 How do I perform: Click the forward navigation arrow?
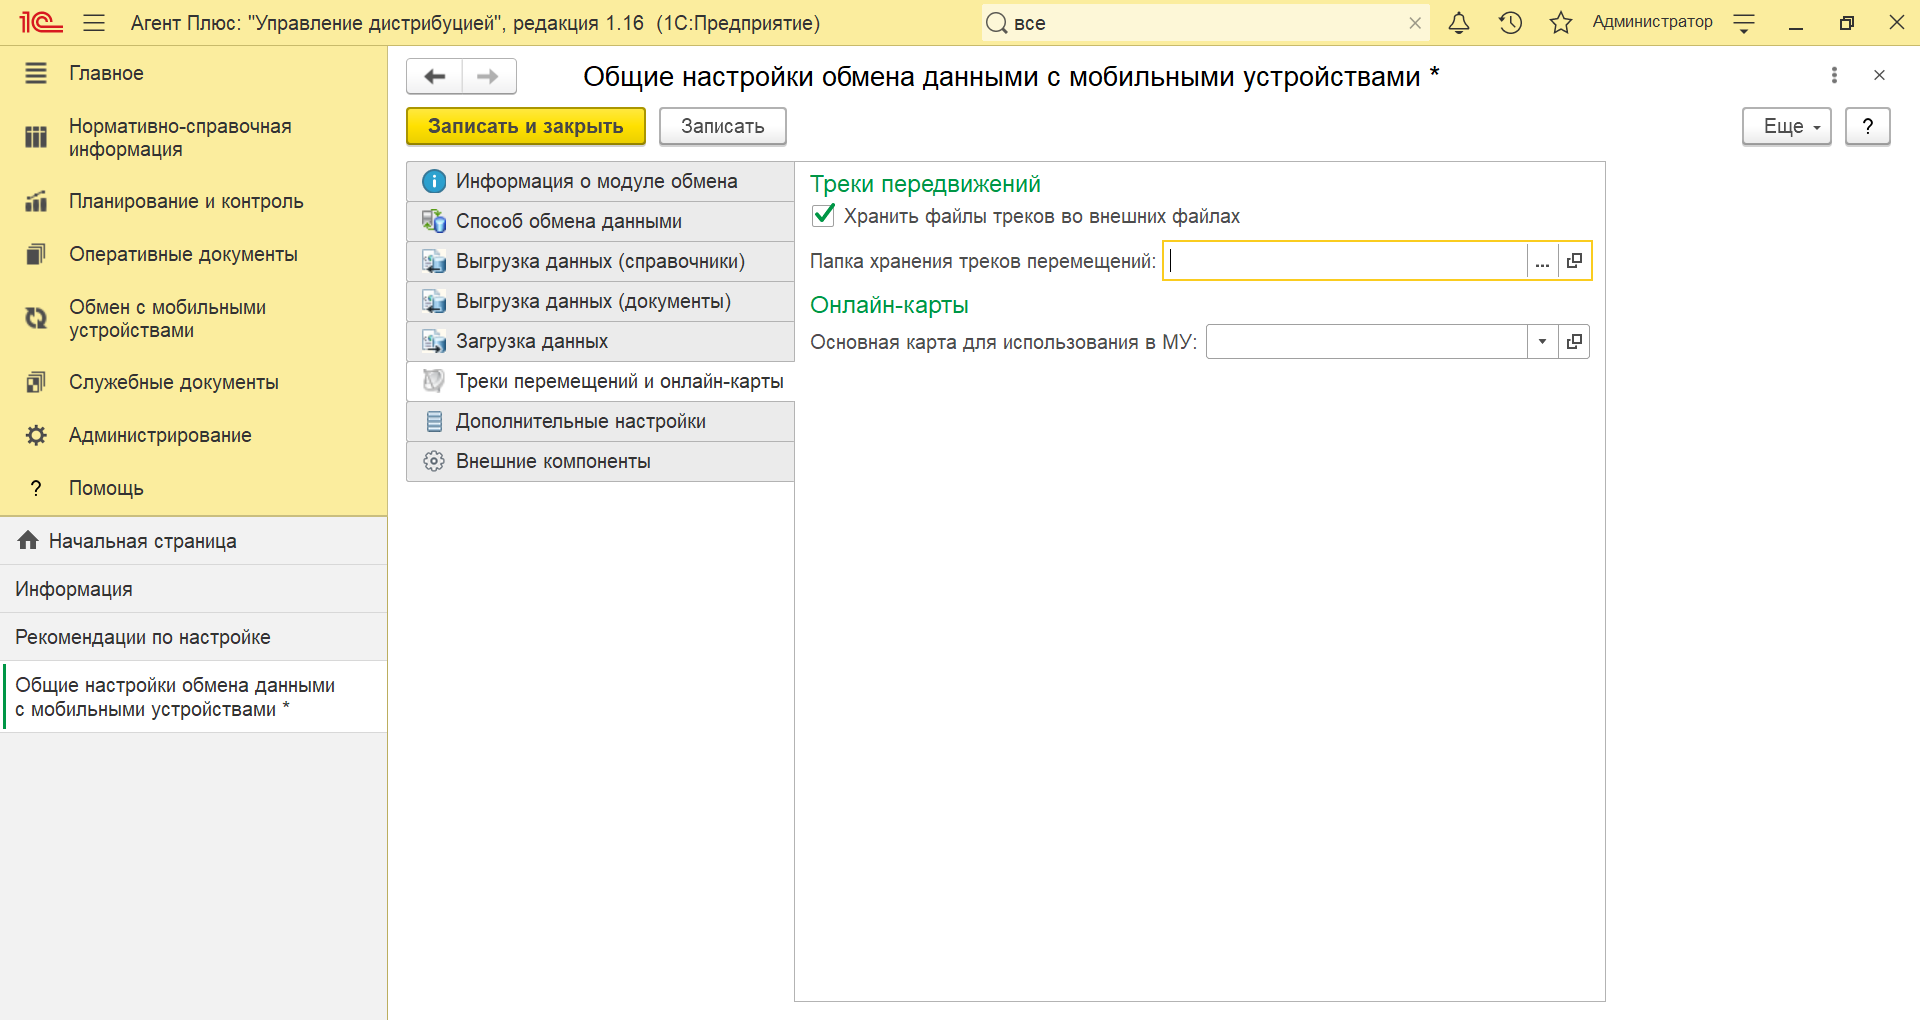point(488,76)
